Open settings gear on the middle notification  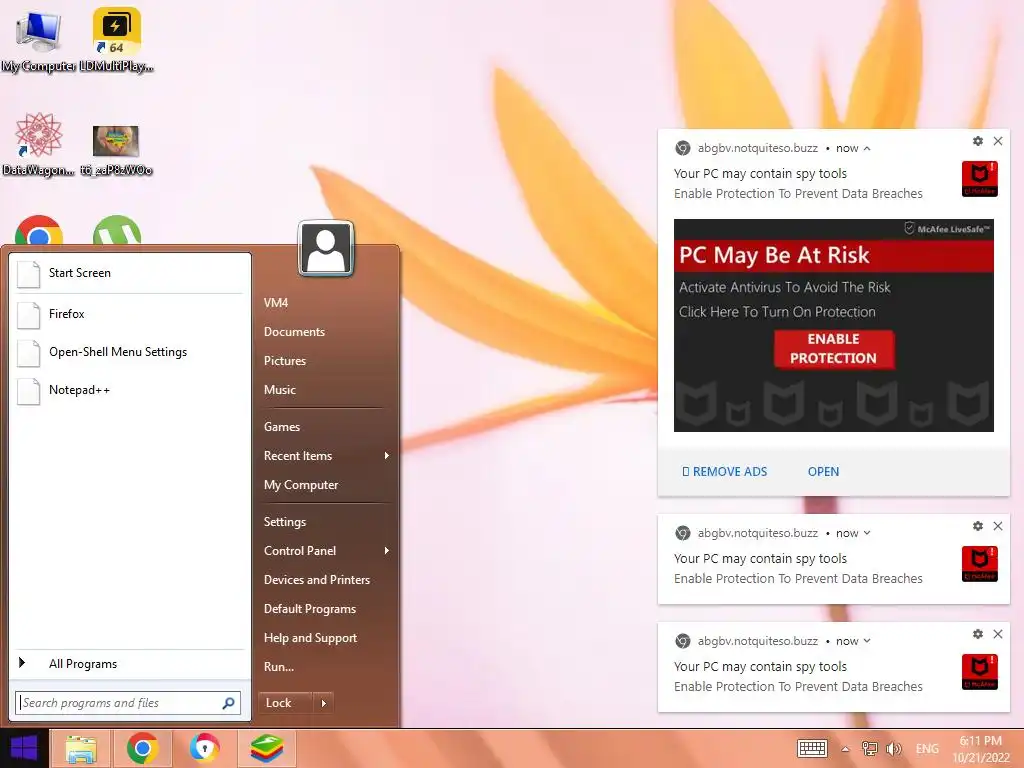point(978,526)
